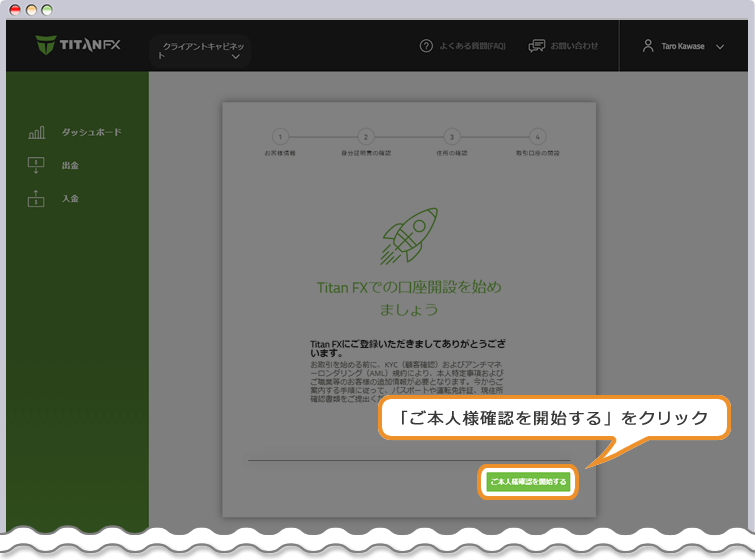Select 入金 in the sidebar menu
This screenshot has height=560, width=755.
(x=70, y=198)
